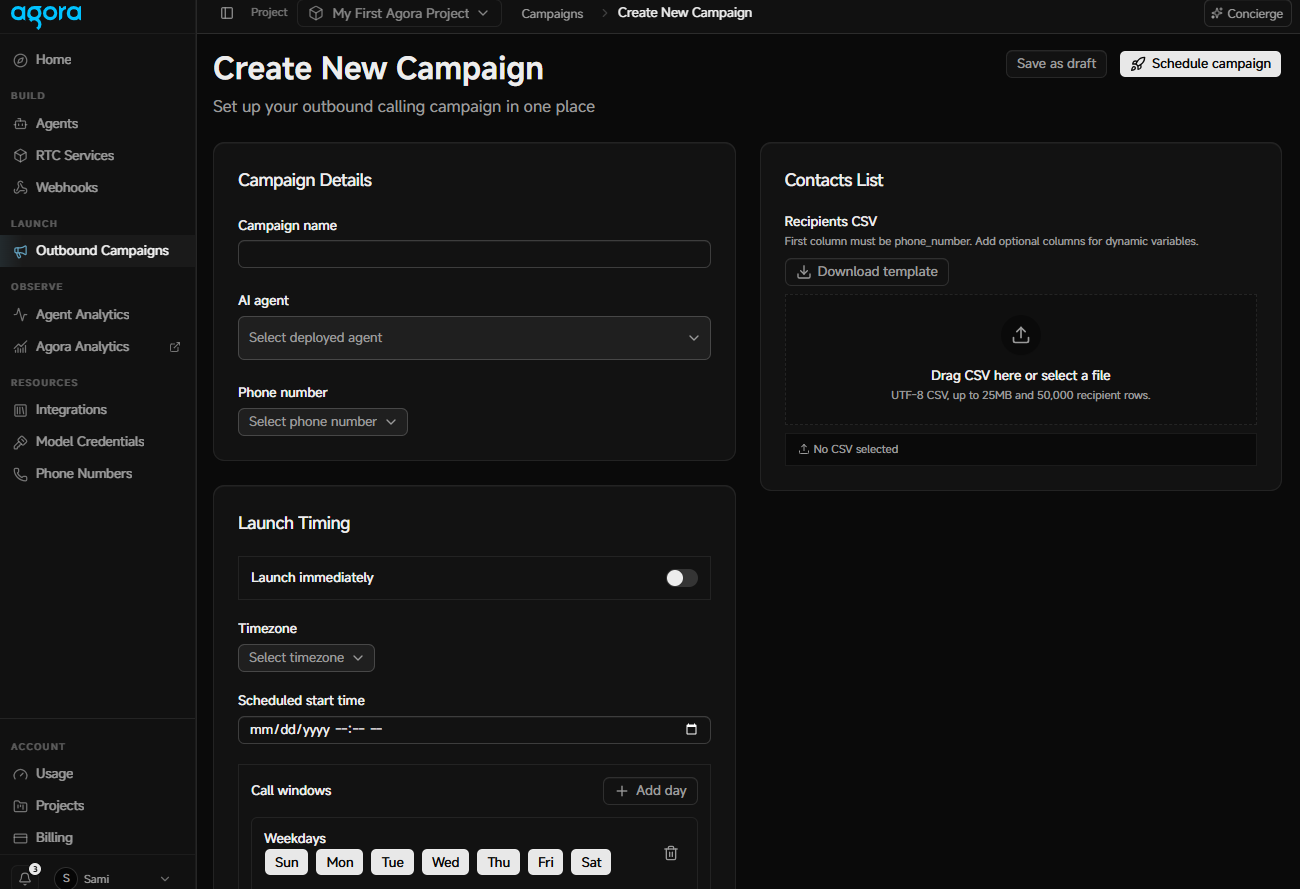Navigate to Campaigns breadcrumb link
The width and height of the screenshot is (1300, 889).
click(x=552, y=14)
